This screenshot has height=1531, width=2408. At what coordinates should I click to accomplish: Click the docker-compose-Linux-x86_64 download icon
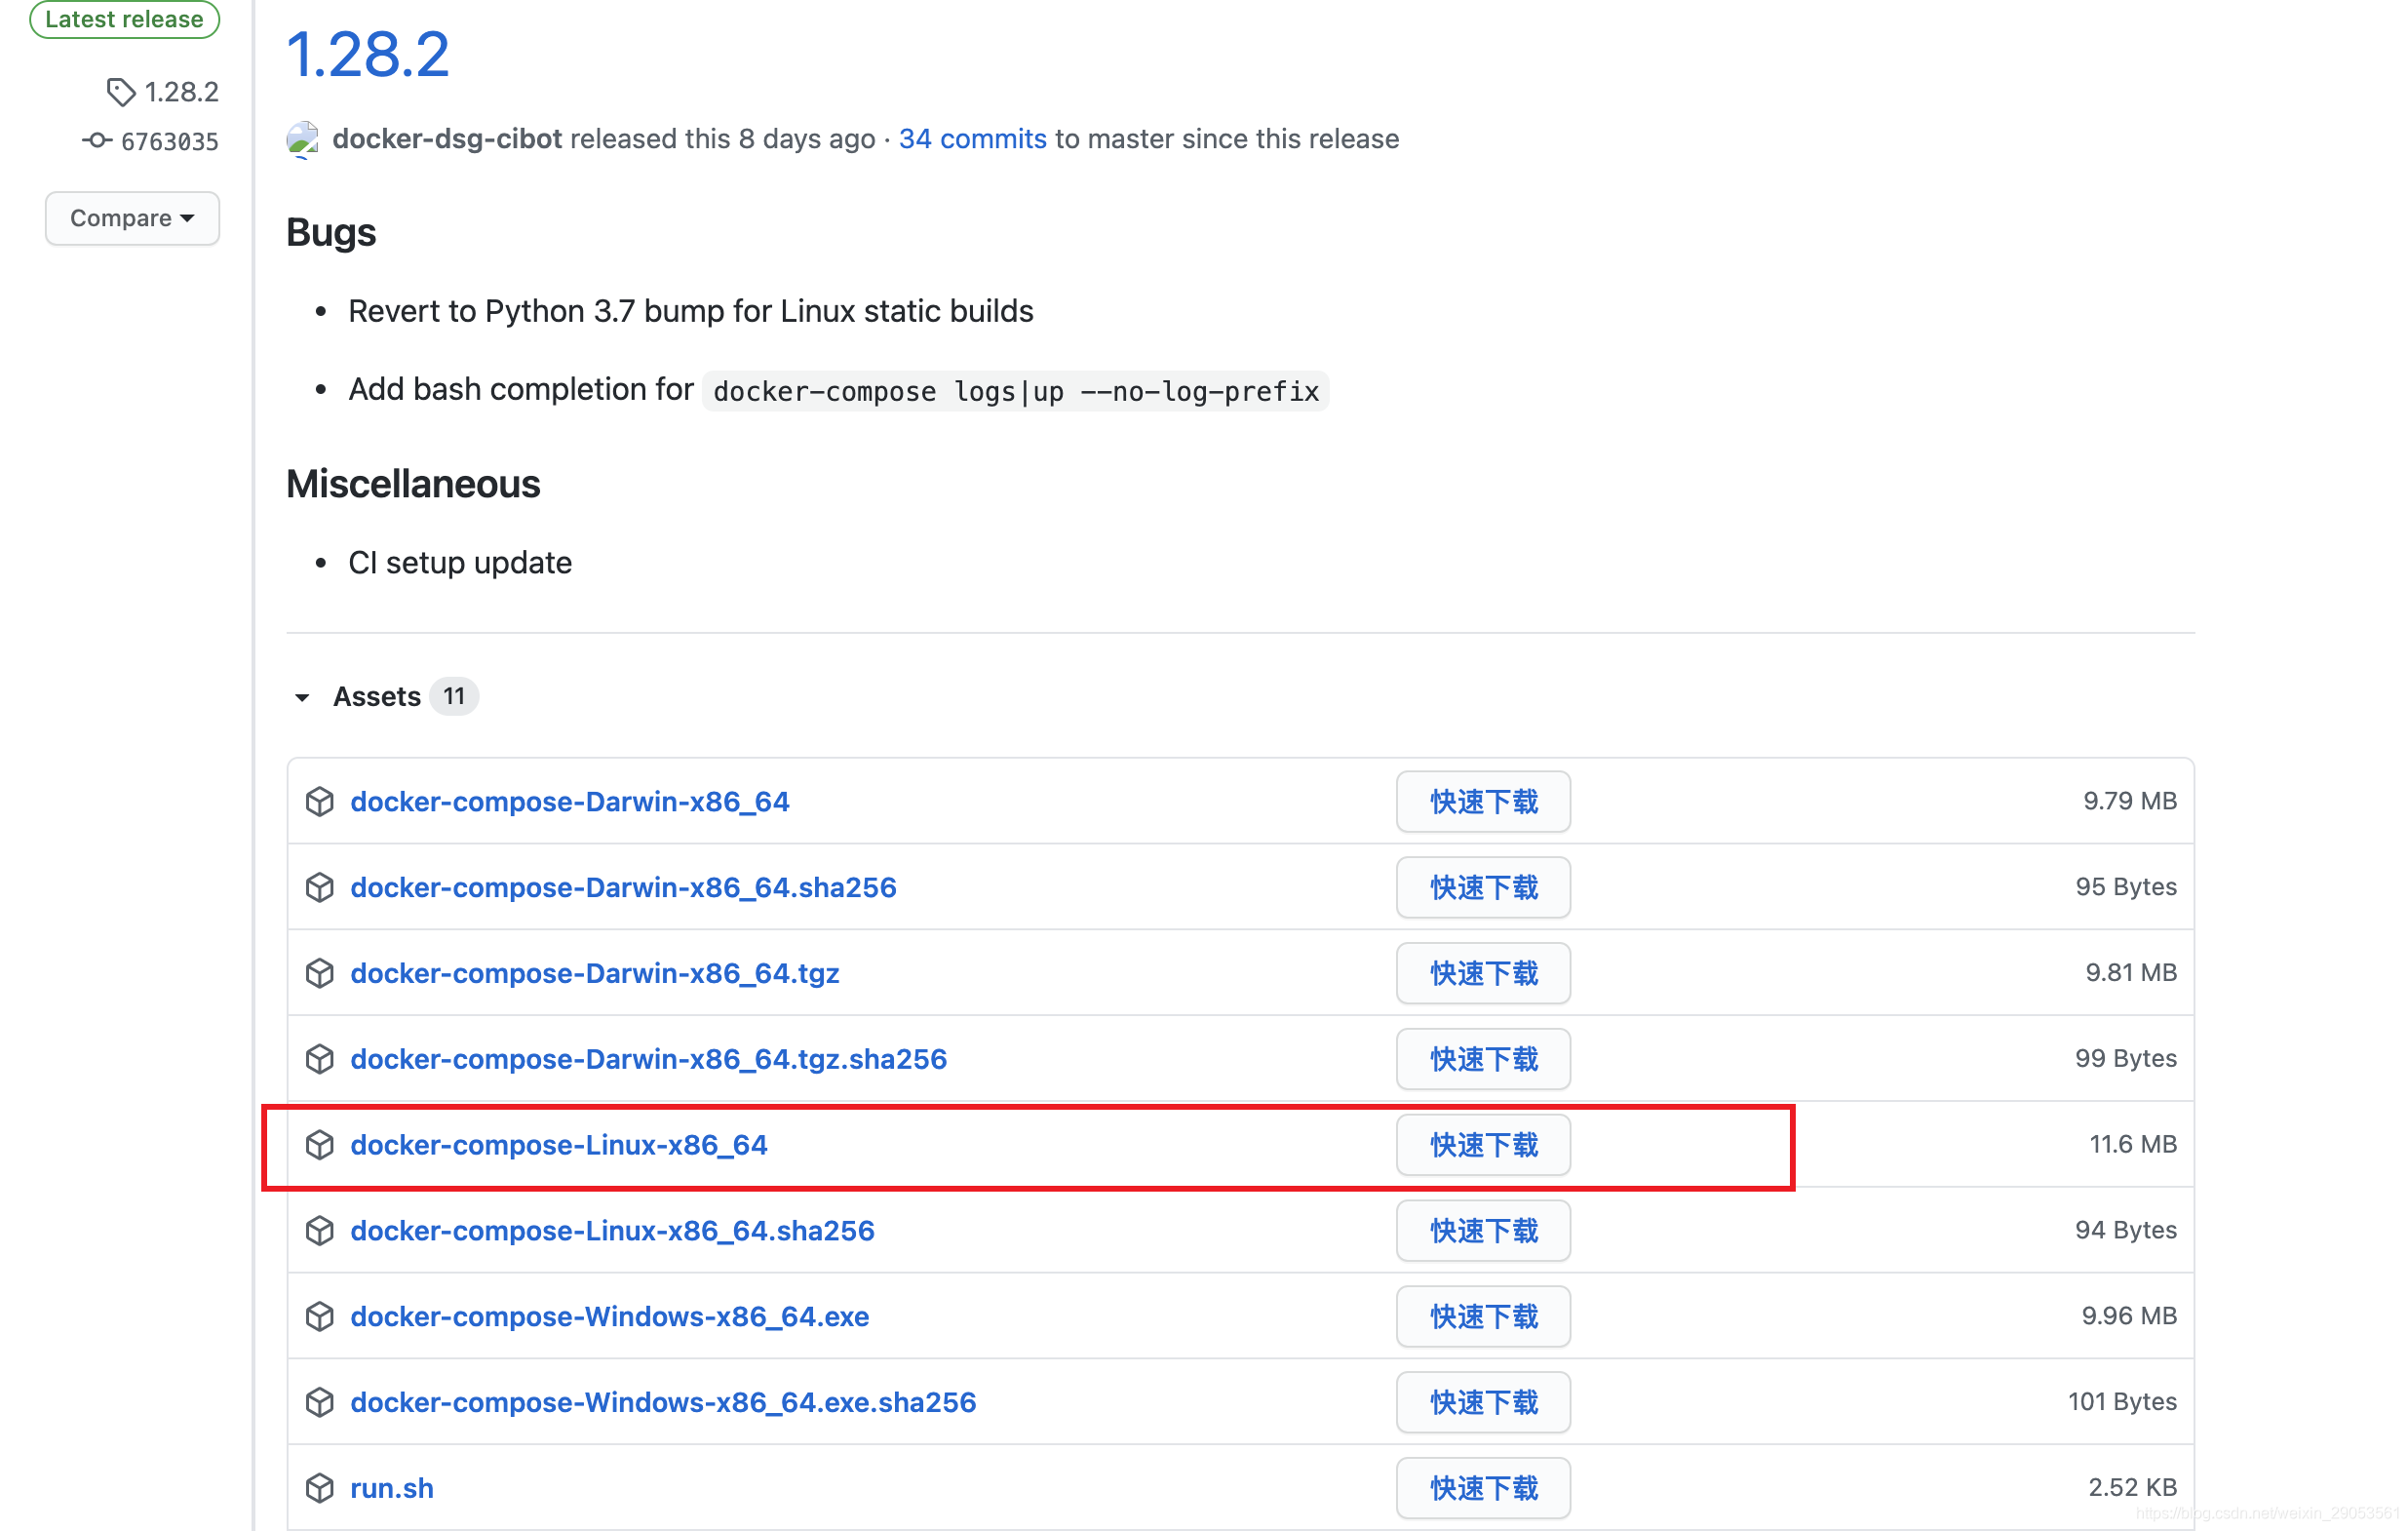[321, 1143]
